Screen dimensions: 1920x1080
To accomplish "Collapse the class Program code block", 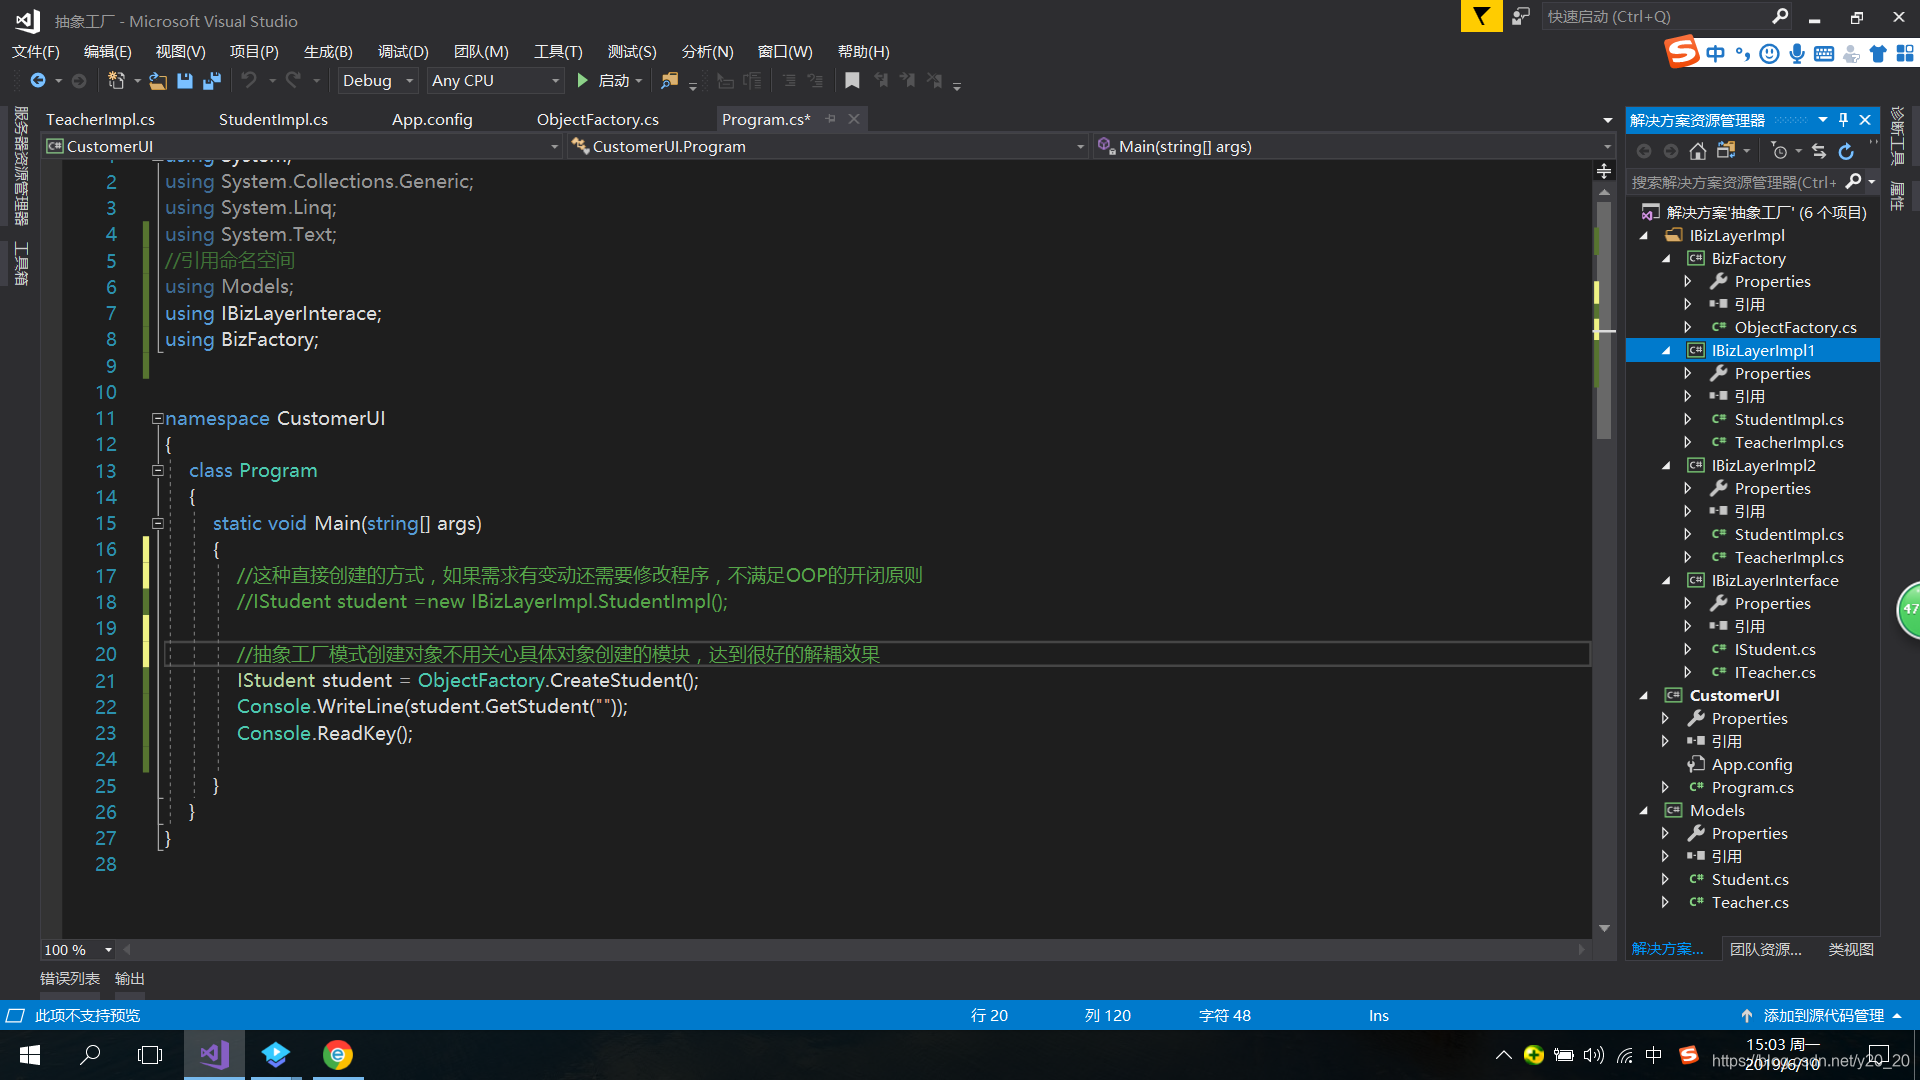I will point(157,471).
